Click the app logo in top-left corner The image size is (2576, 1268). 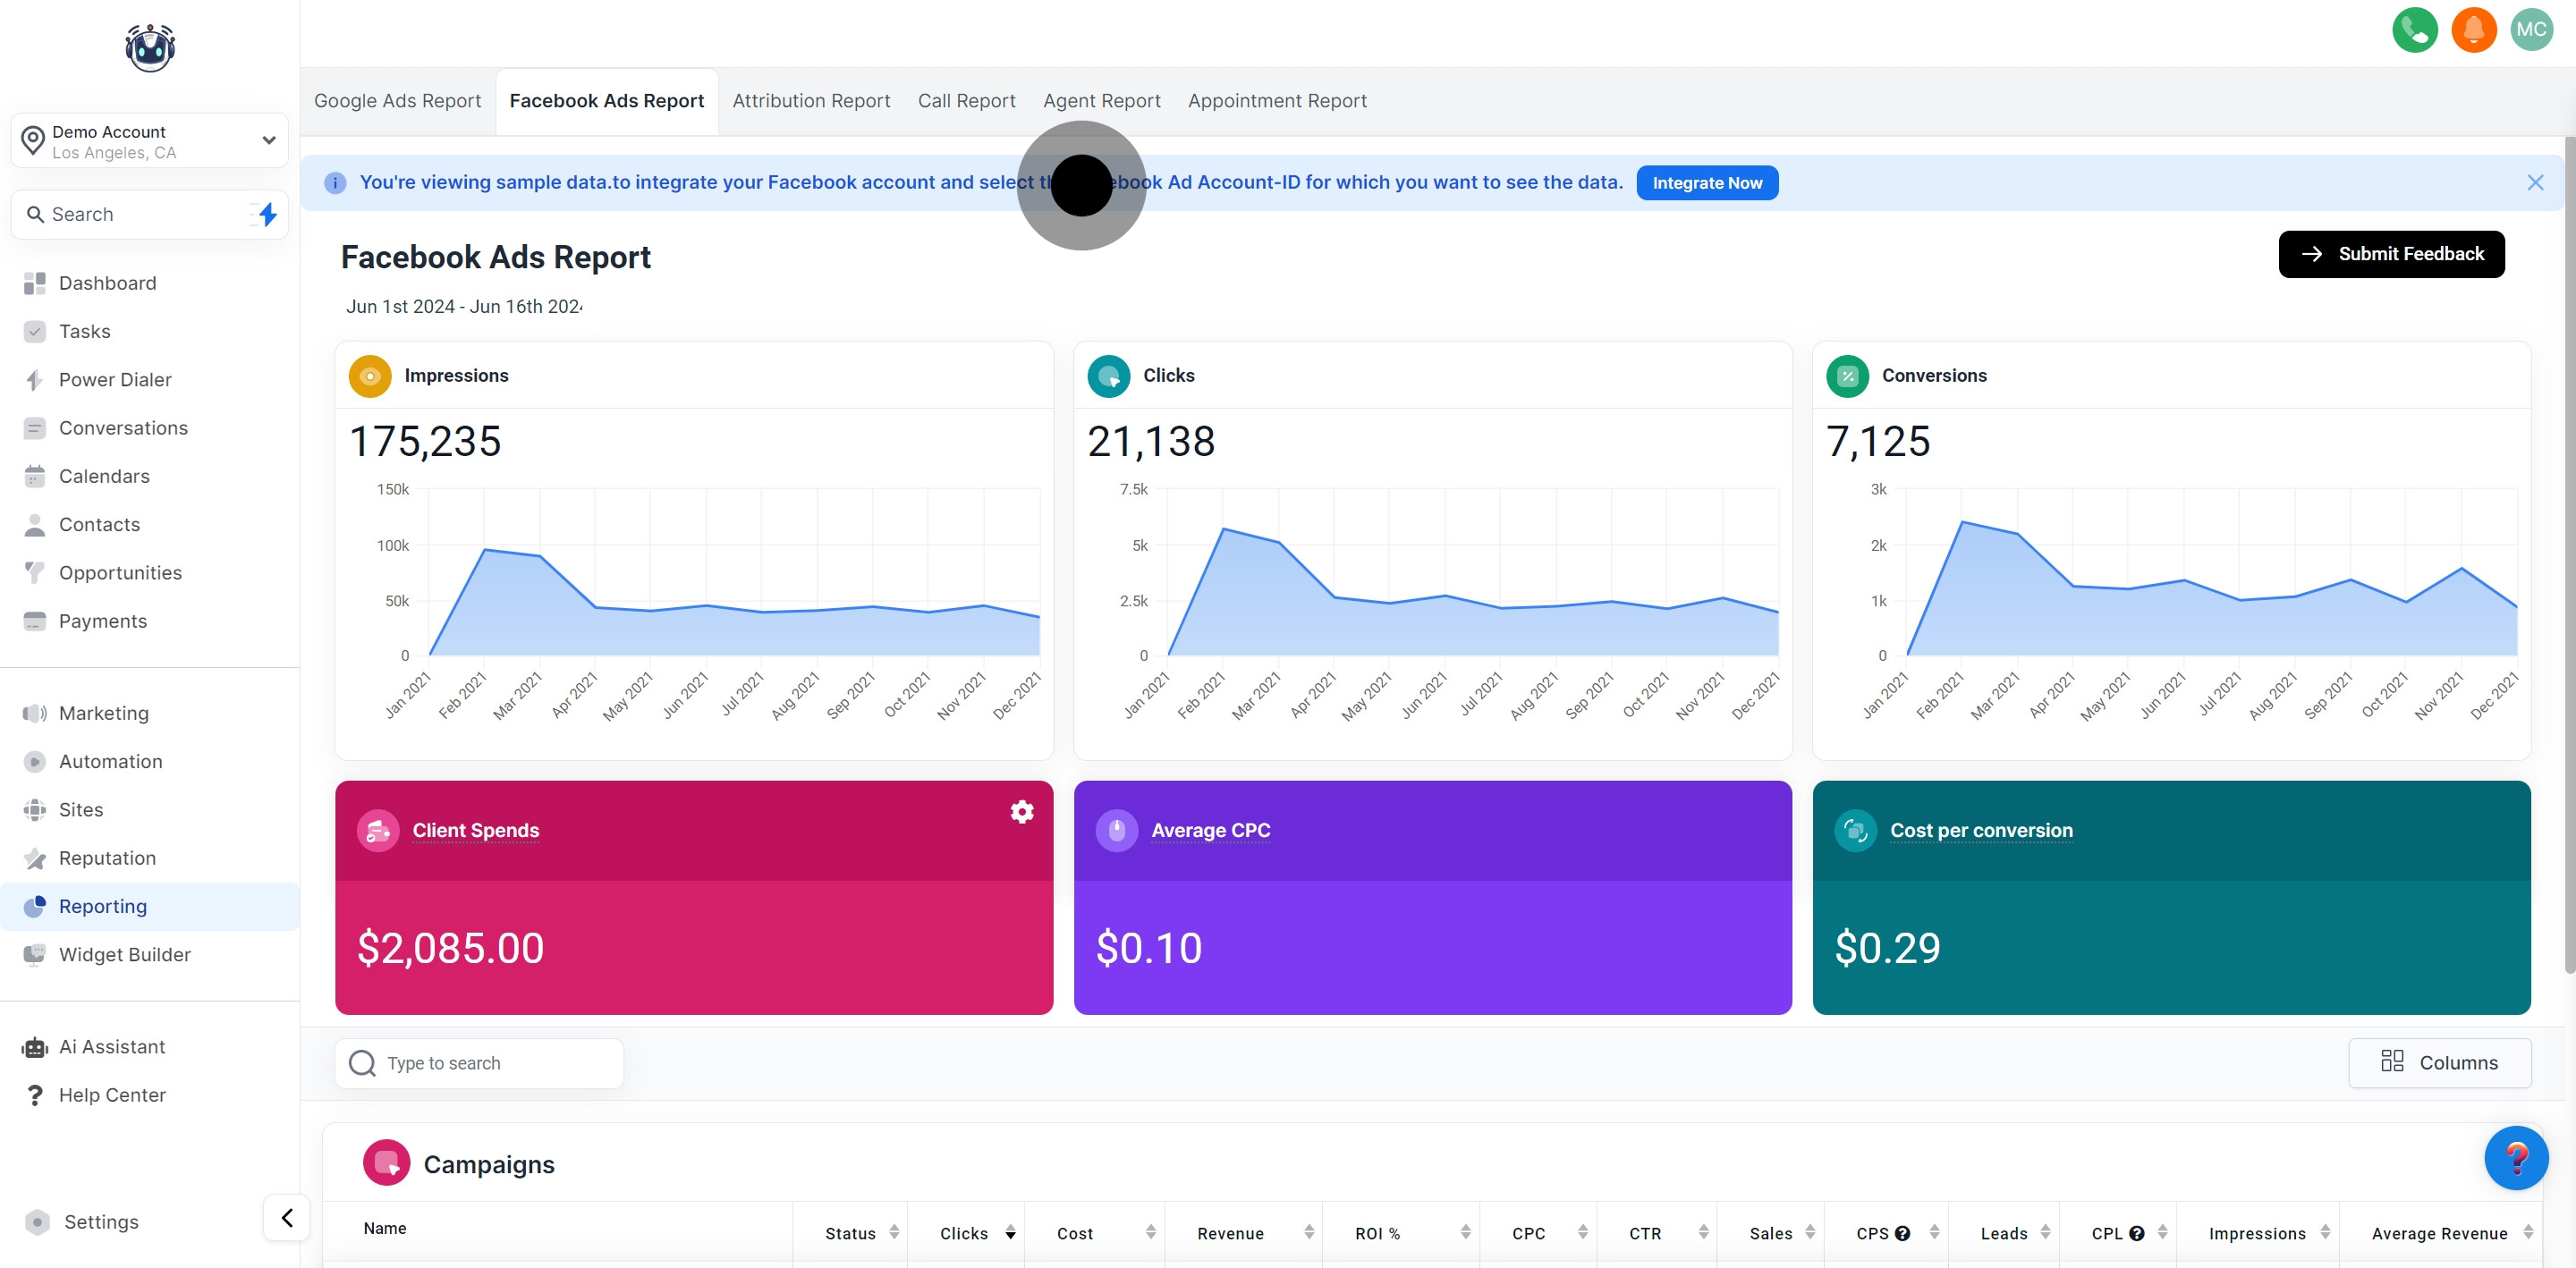point(149,47)
